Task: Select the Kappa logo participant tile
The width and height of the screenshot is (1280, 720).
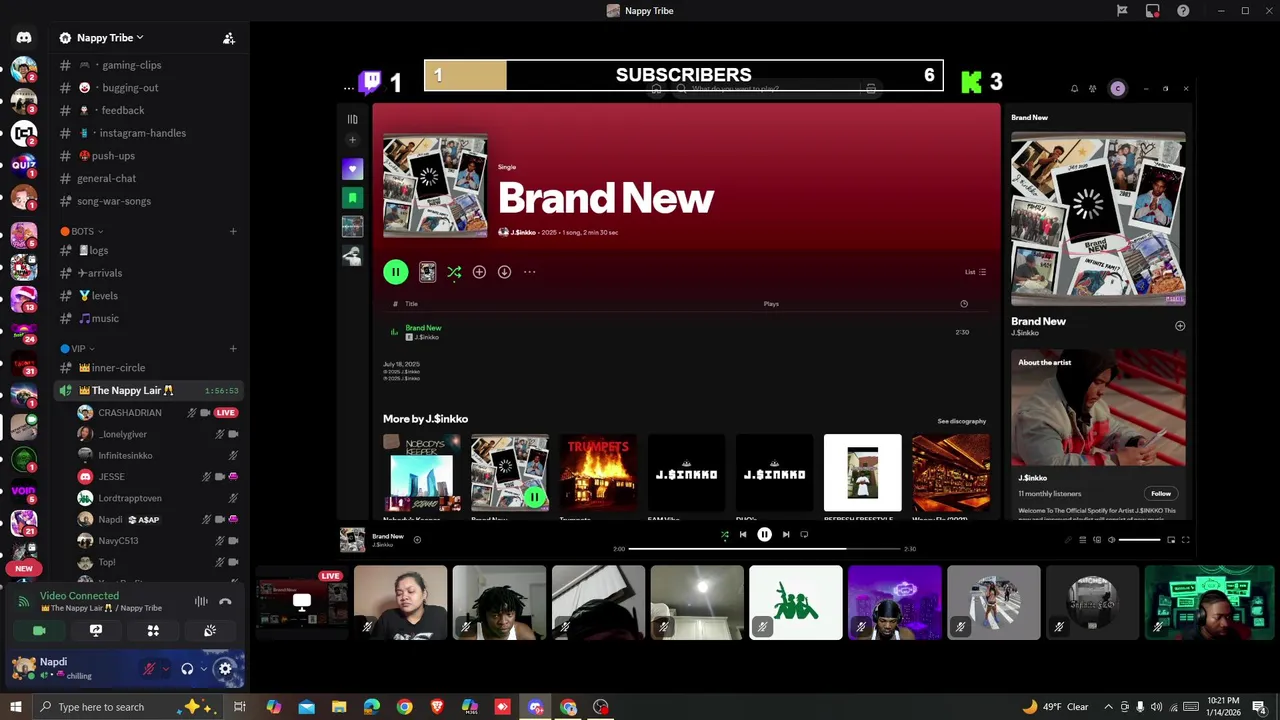Action: point(796,603)
